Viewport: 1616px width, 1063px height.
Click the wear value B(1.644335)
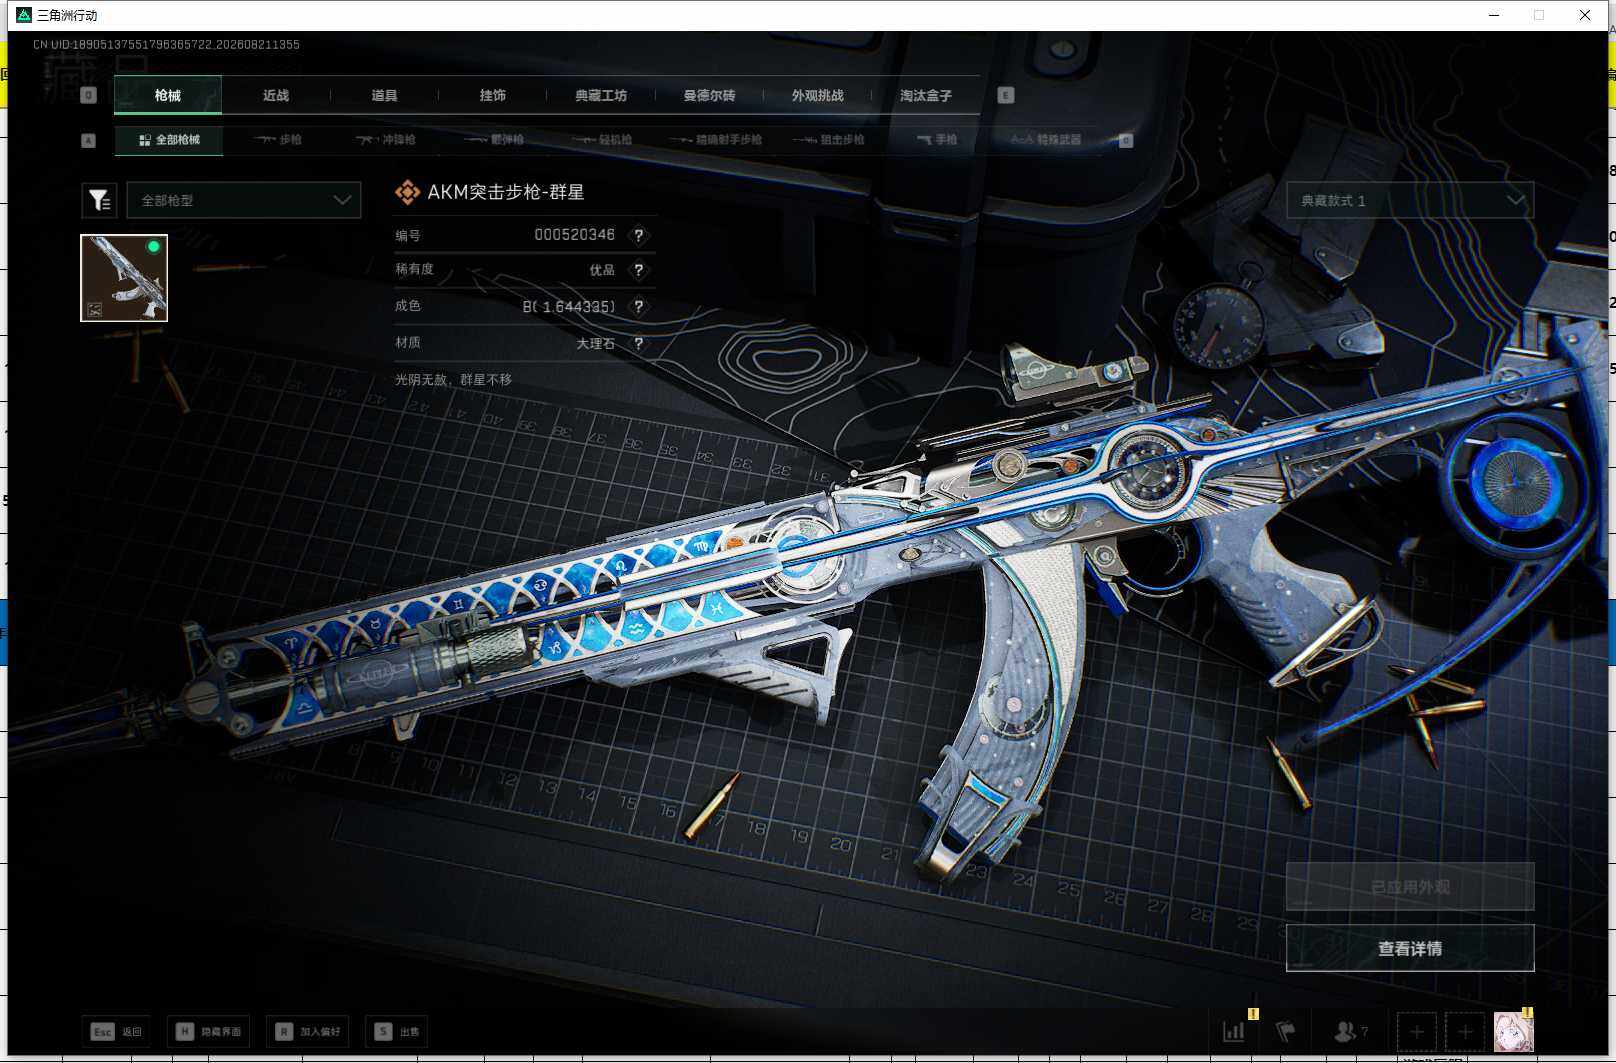click(569, 307)
